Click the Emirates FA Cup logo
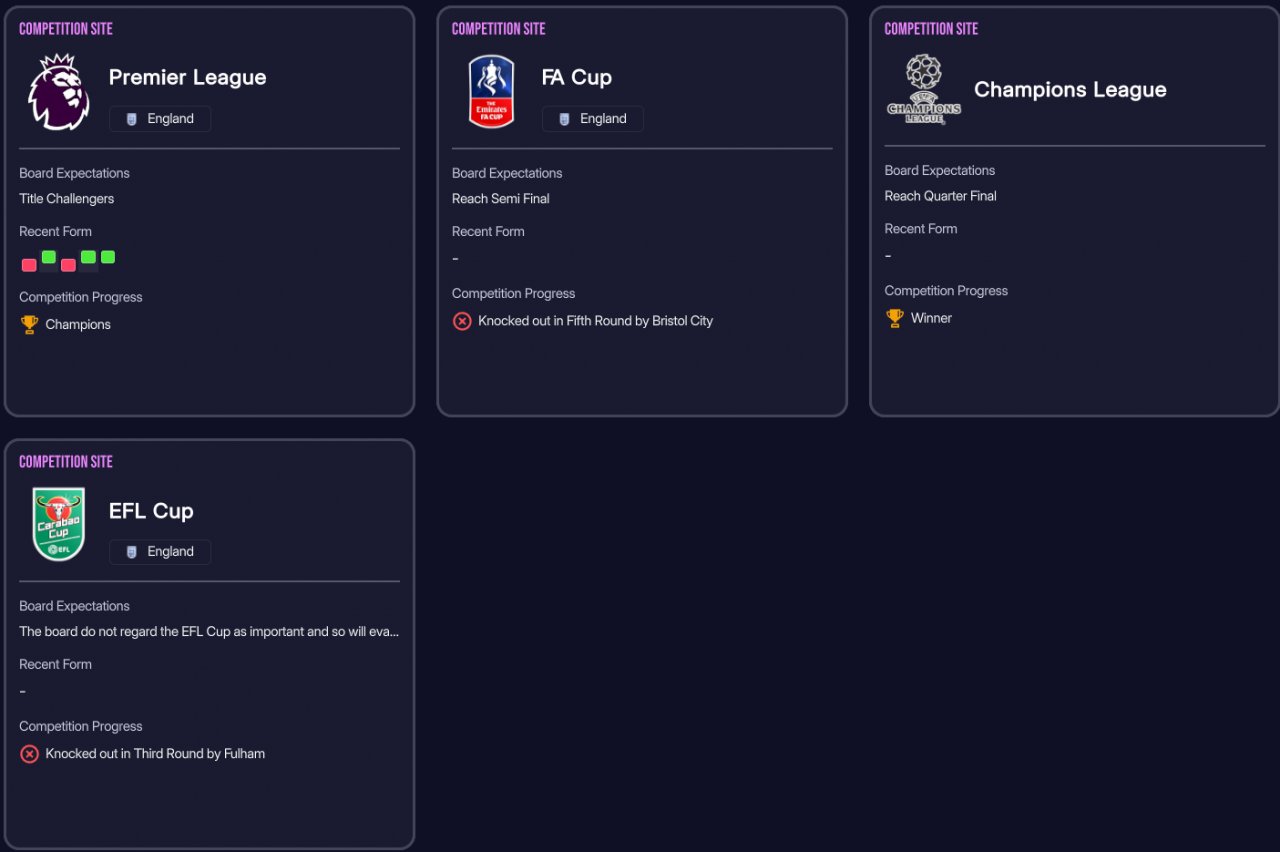Viewport: 1280px width, 852px height. click(x=491, y=92)
